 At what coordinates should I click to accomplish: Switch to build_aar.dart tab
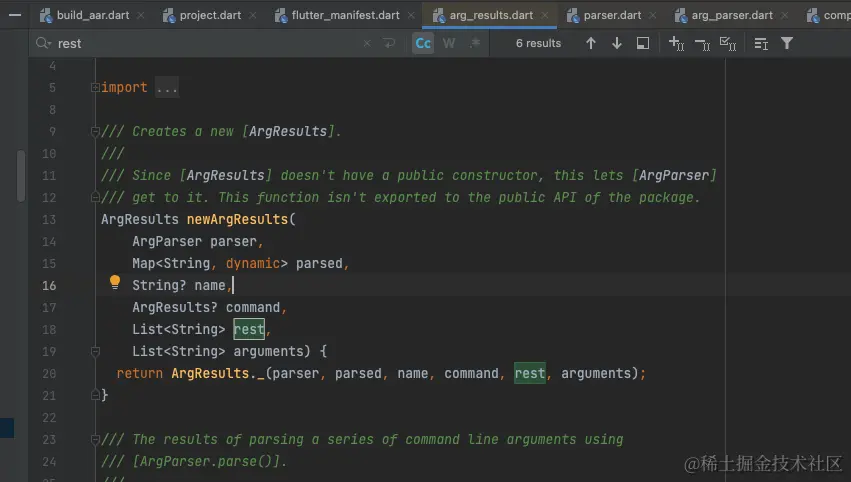coord(93,15)
